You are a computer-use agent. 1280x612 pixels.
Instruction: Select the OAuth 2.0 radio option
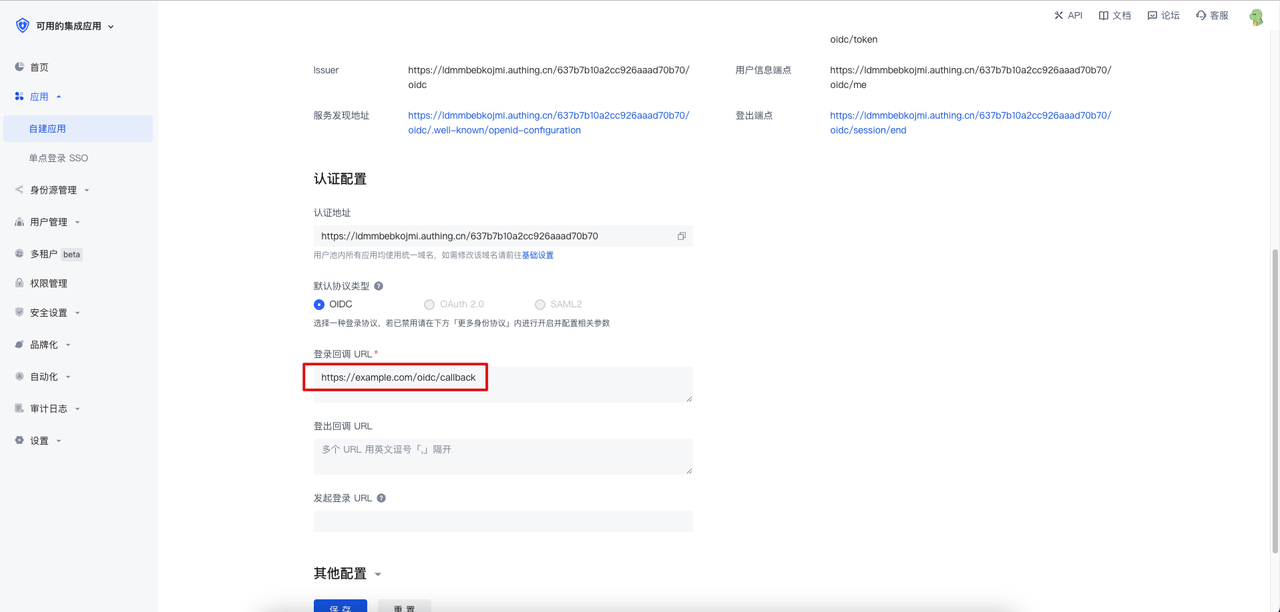point(430,304)
